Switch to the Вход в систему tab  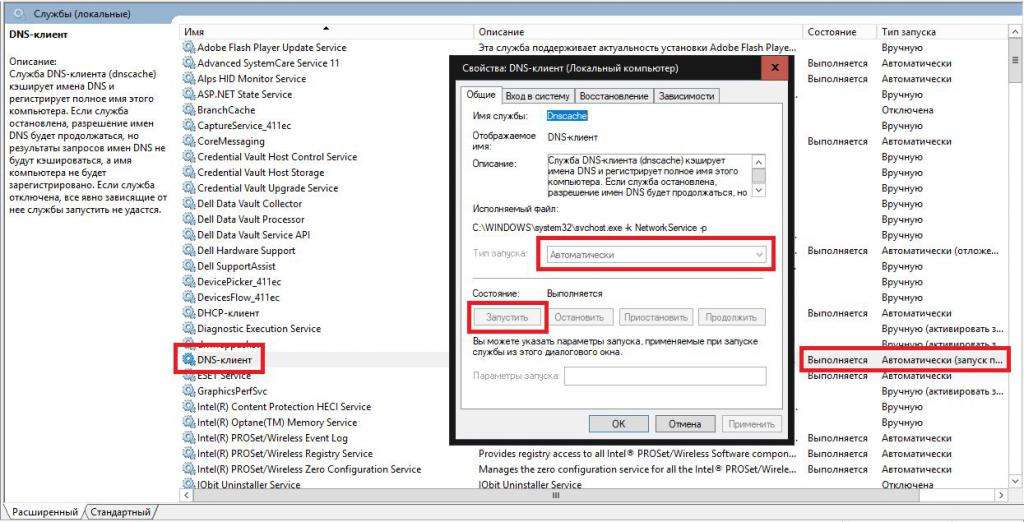[x=537, y=96]
